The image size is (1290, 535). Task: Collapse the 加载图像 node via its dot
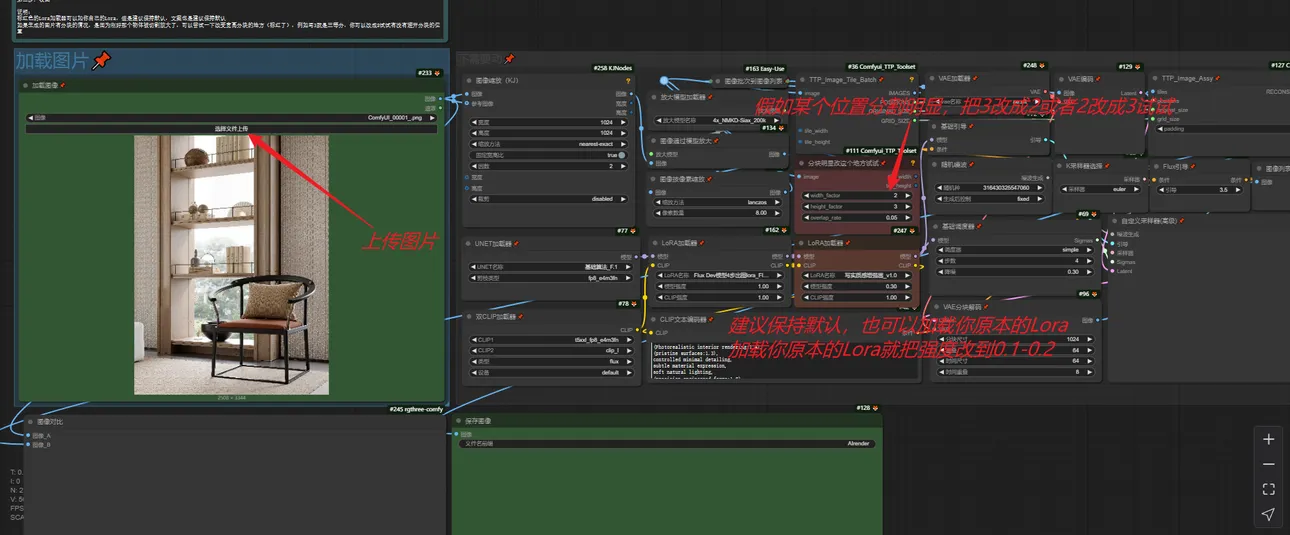pyautogui.click(x=25, y=86)
